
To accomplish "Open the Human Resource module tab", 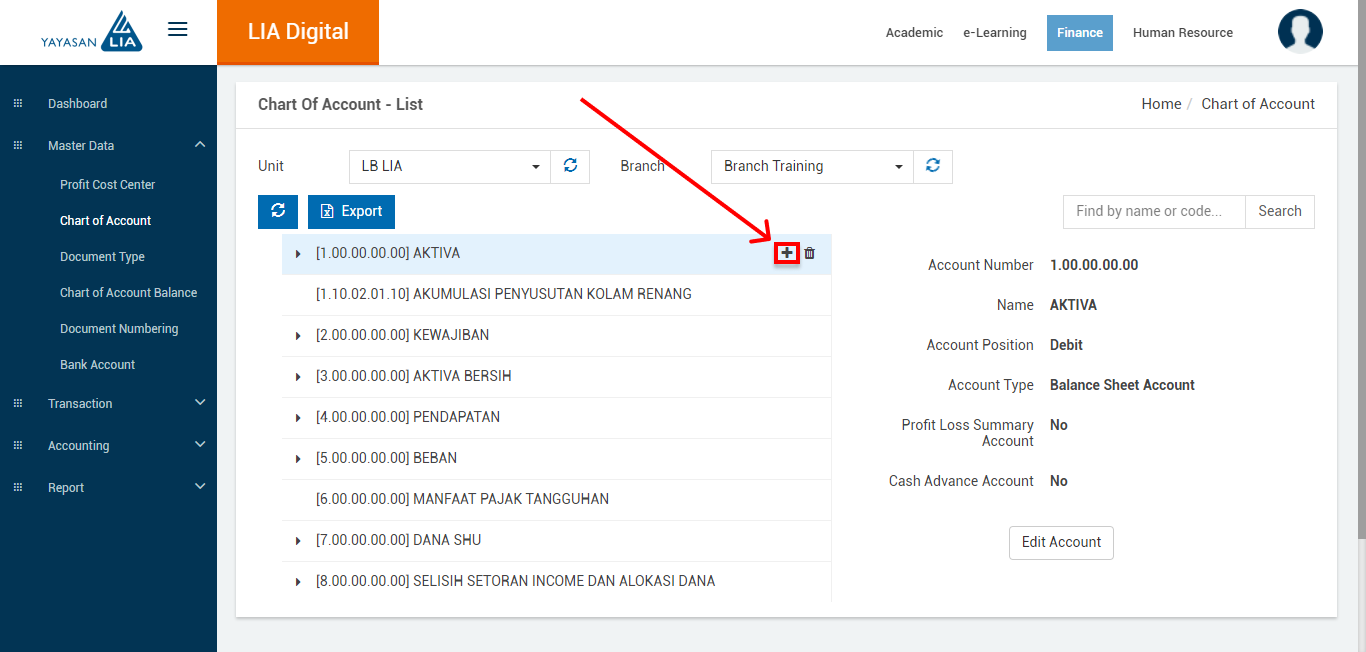I will (1182, 33).
